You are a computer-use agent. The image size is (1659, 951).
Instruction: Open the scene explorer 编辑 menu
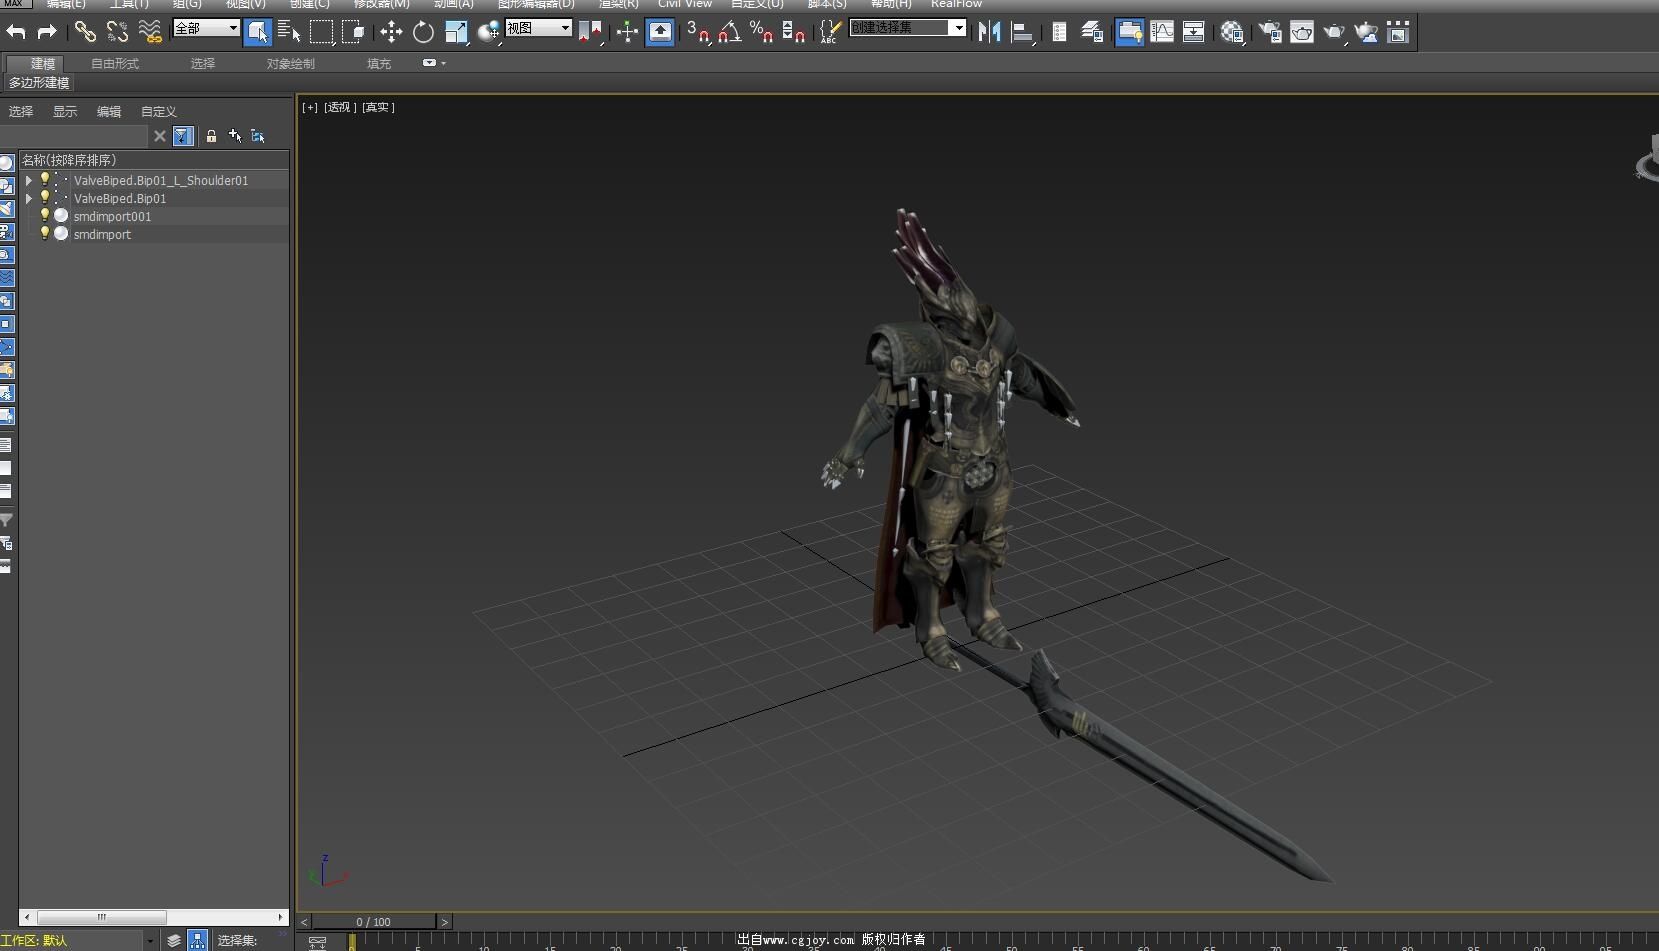pyautogui.click(x=109, y=112)
